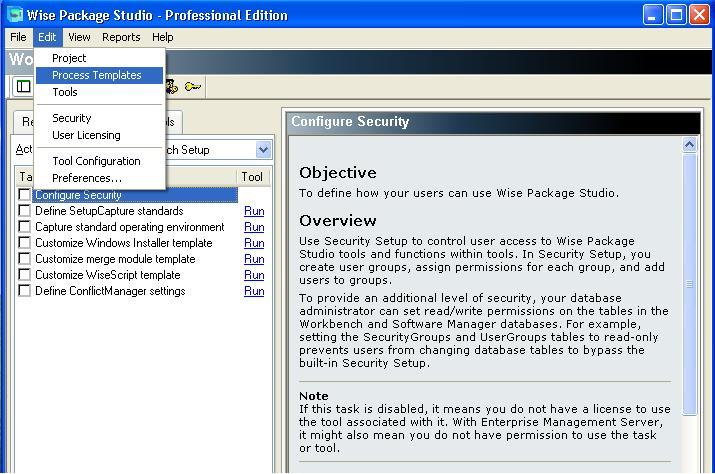Select Customize merge module template text
715x474 pixels.
coord(115,259)
